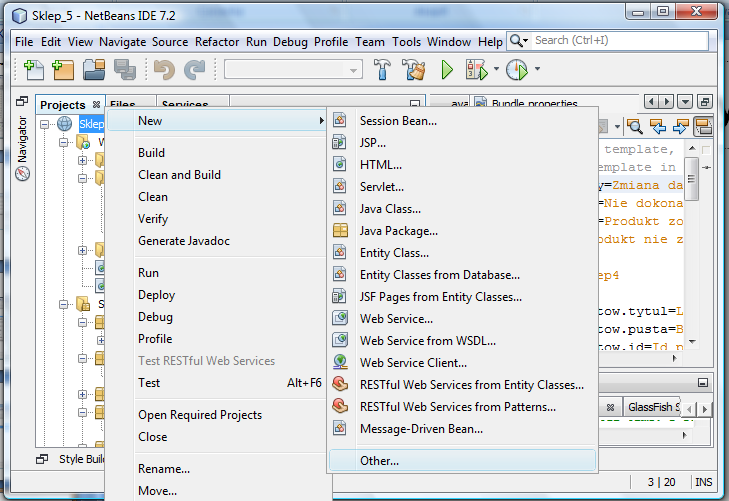Screen dimensions: 729x501
Task: Open the File menu
Action: (x=24, y=42)
